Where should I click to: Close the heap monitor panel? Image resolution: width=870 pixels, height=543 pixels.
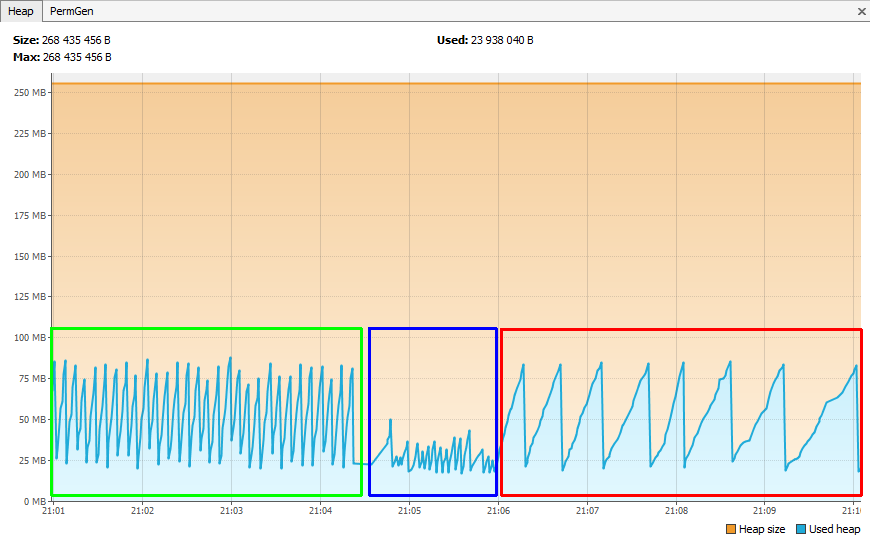[x=861, y=11]
